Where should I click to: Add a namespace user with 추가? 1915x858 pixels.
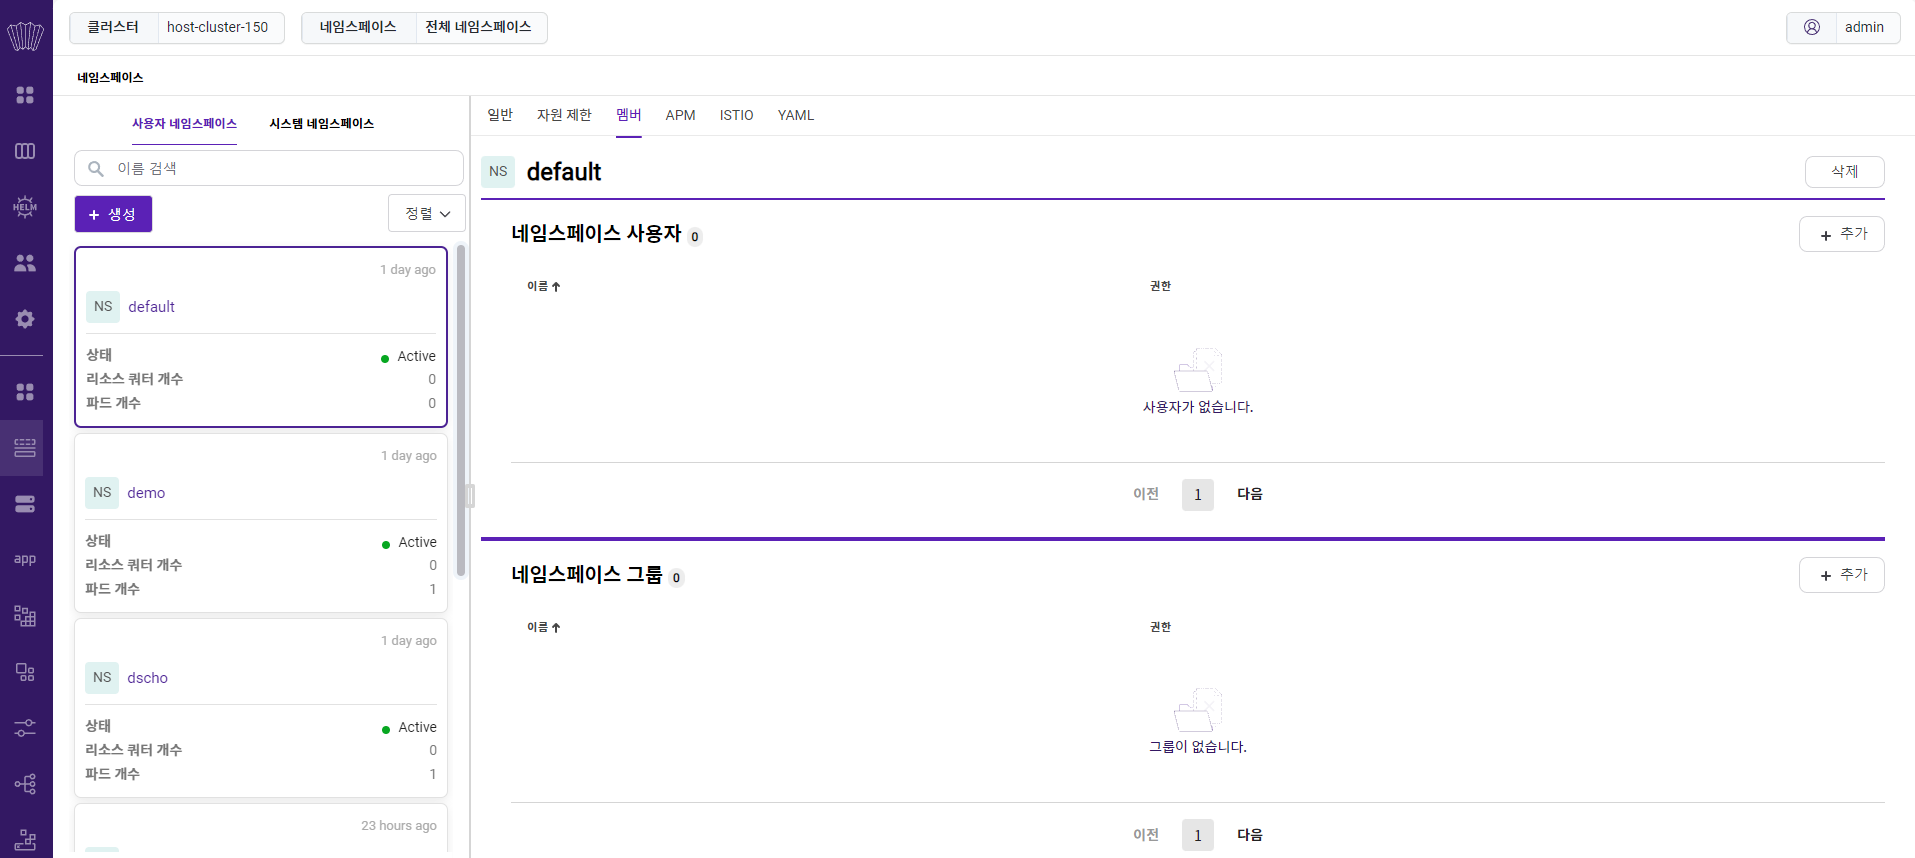coord(1841,234)
